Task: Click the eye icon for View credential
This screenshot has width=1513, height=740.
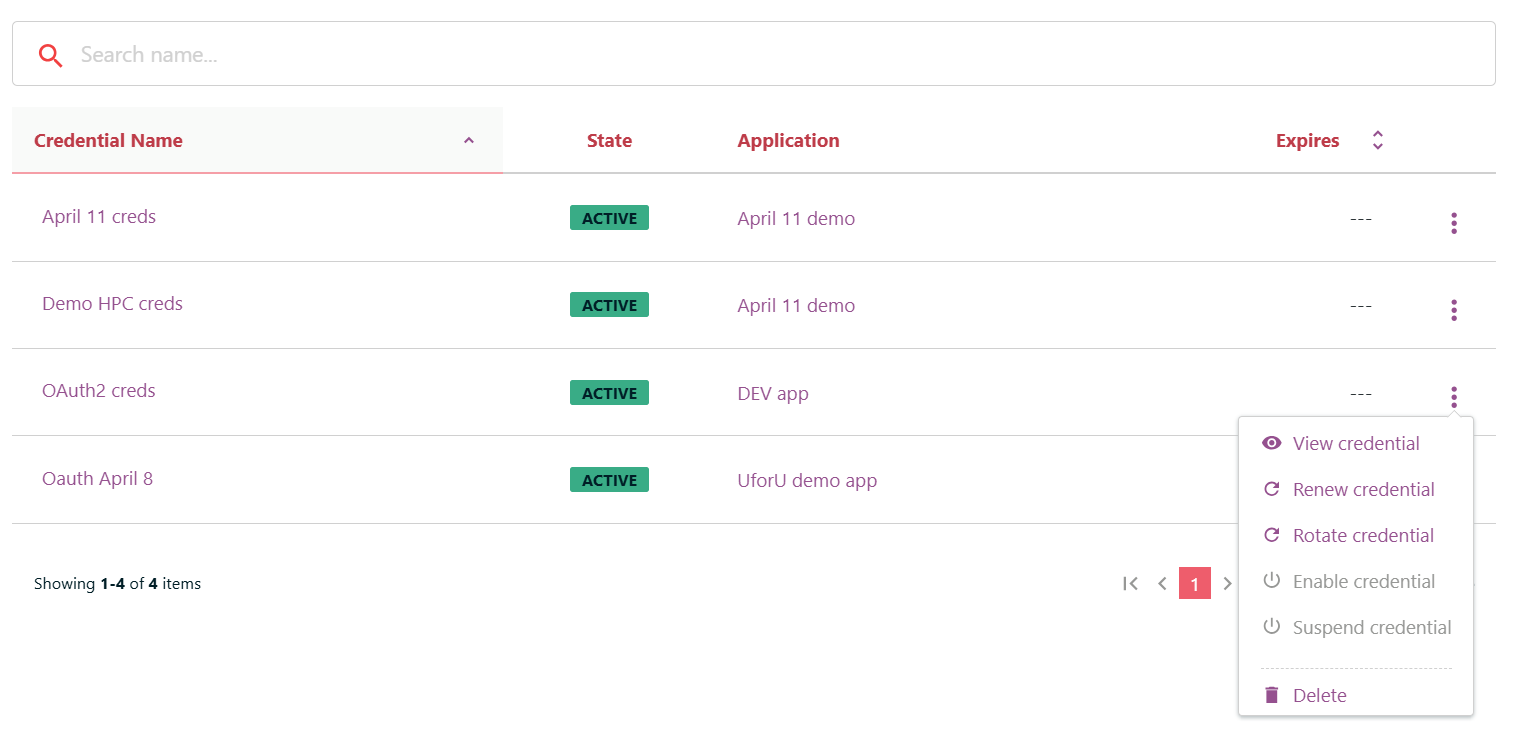Action: (x=1271, y=443)
